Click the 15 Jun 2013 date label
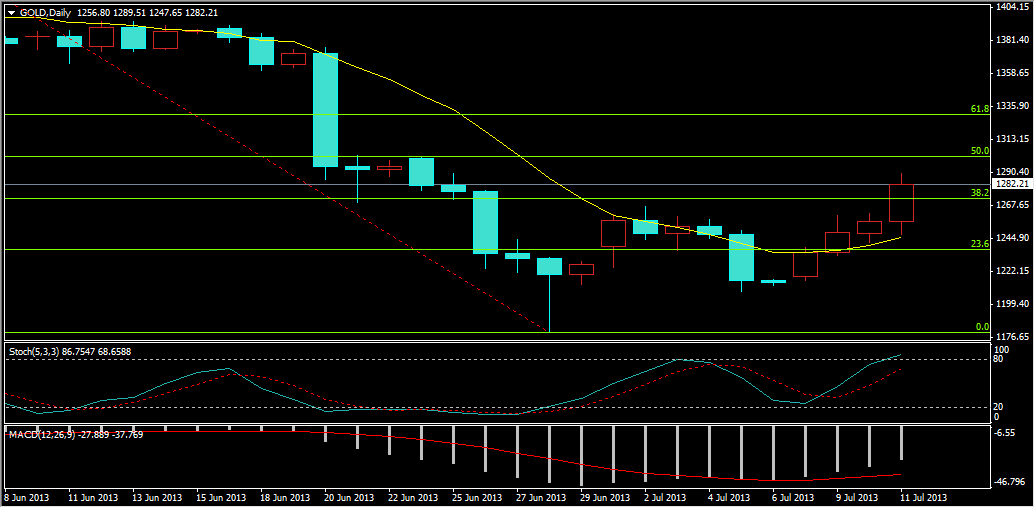 pyautogui.click(x=221, y=497)
